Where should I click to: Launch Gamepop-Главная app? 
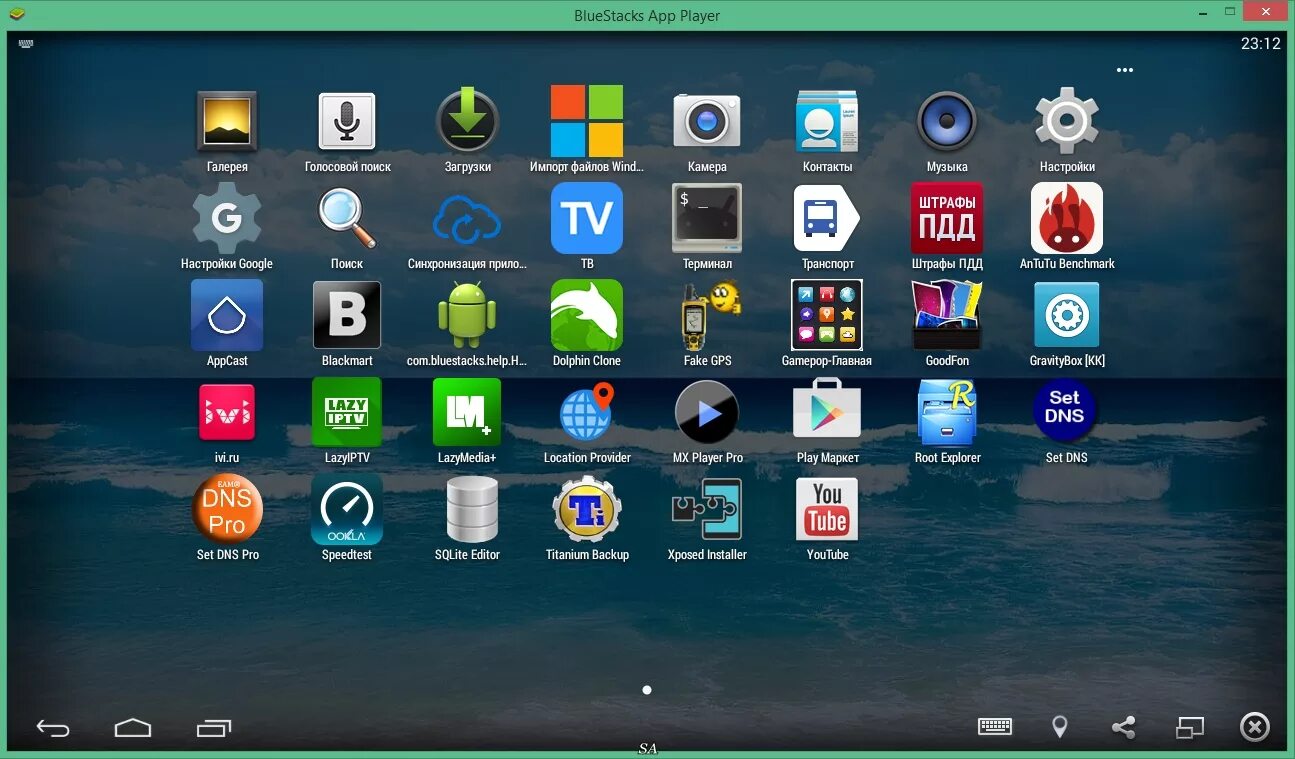click(x=827, y=315)
